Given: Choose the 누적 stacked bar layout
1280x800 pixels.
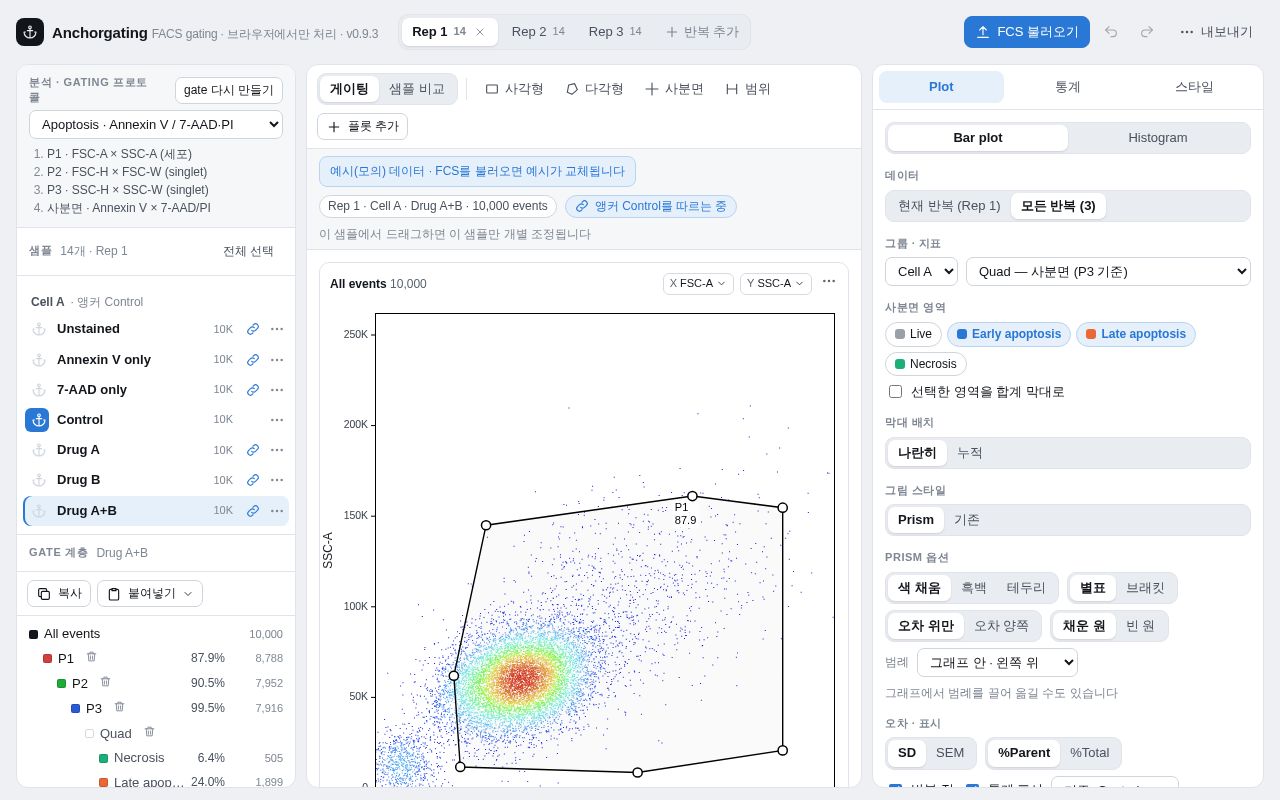Looking at the screenshot, I should click(970, 453).
